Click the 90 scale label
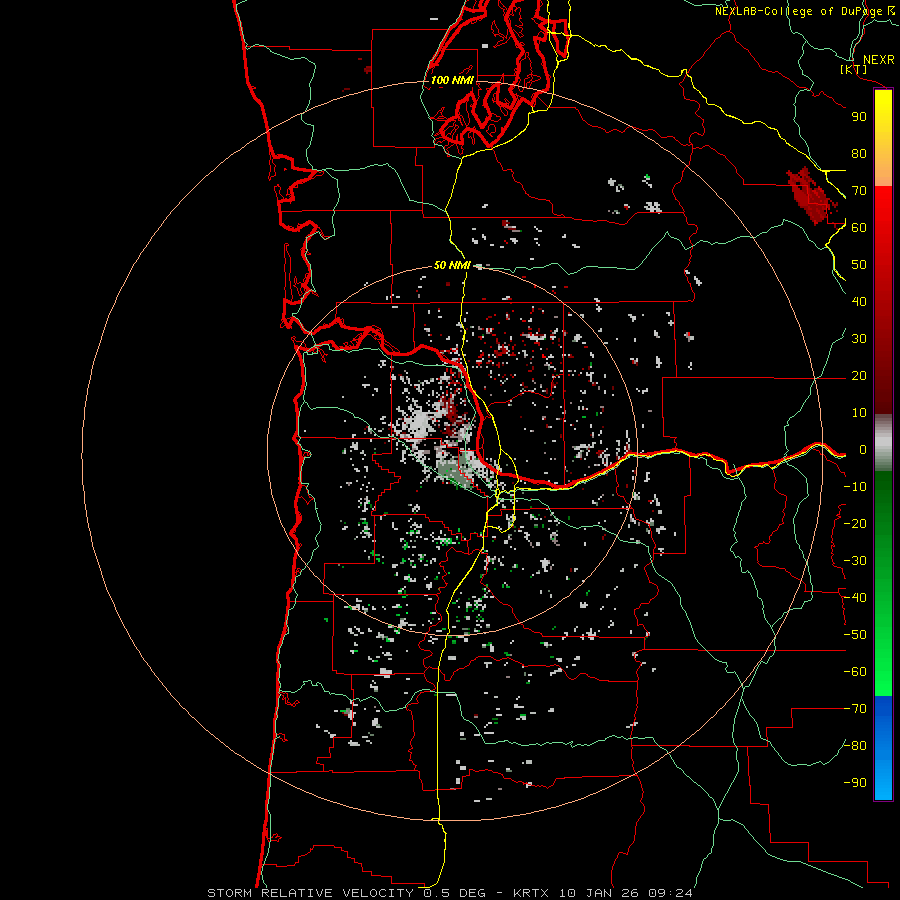The image size is (900, 900). [x=859, y=117]
